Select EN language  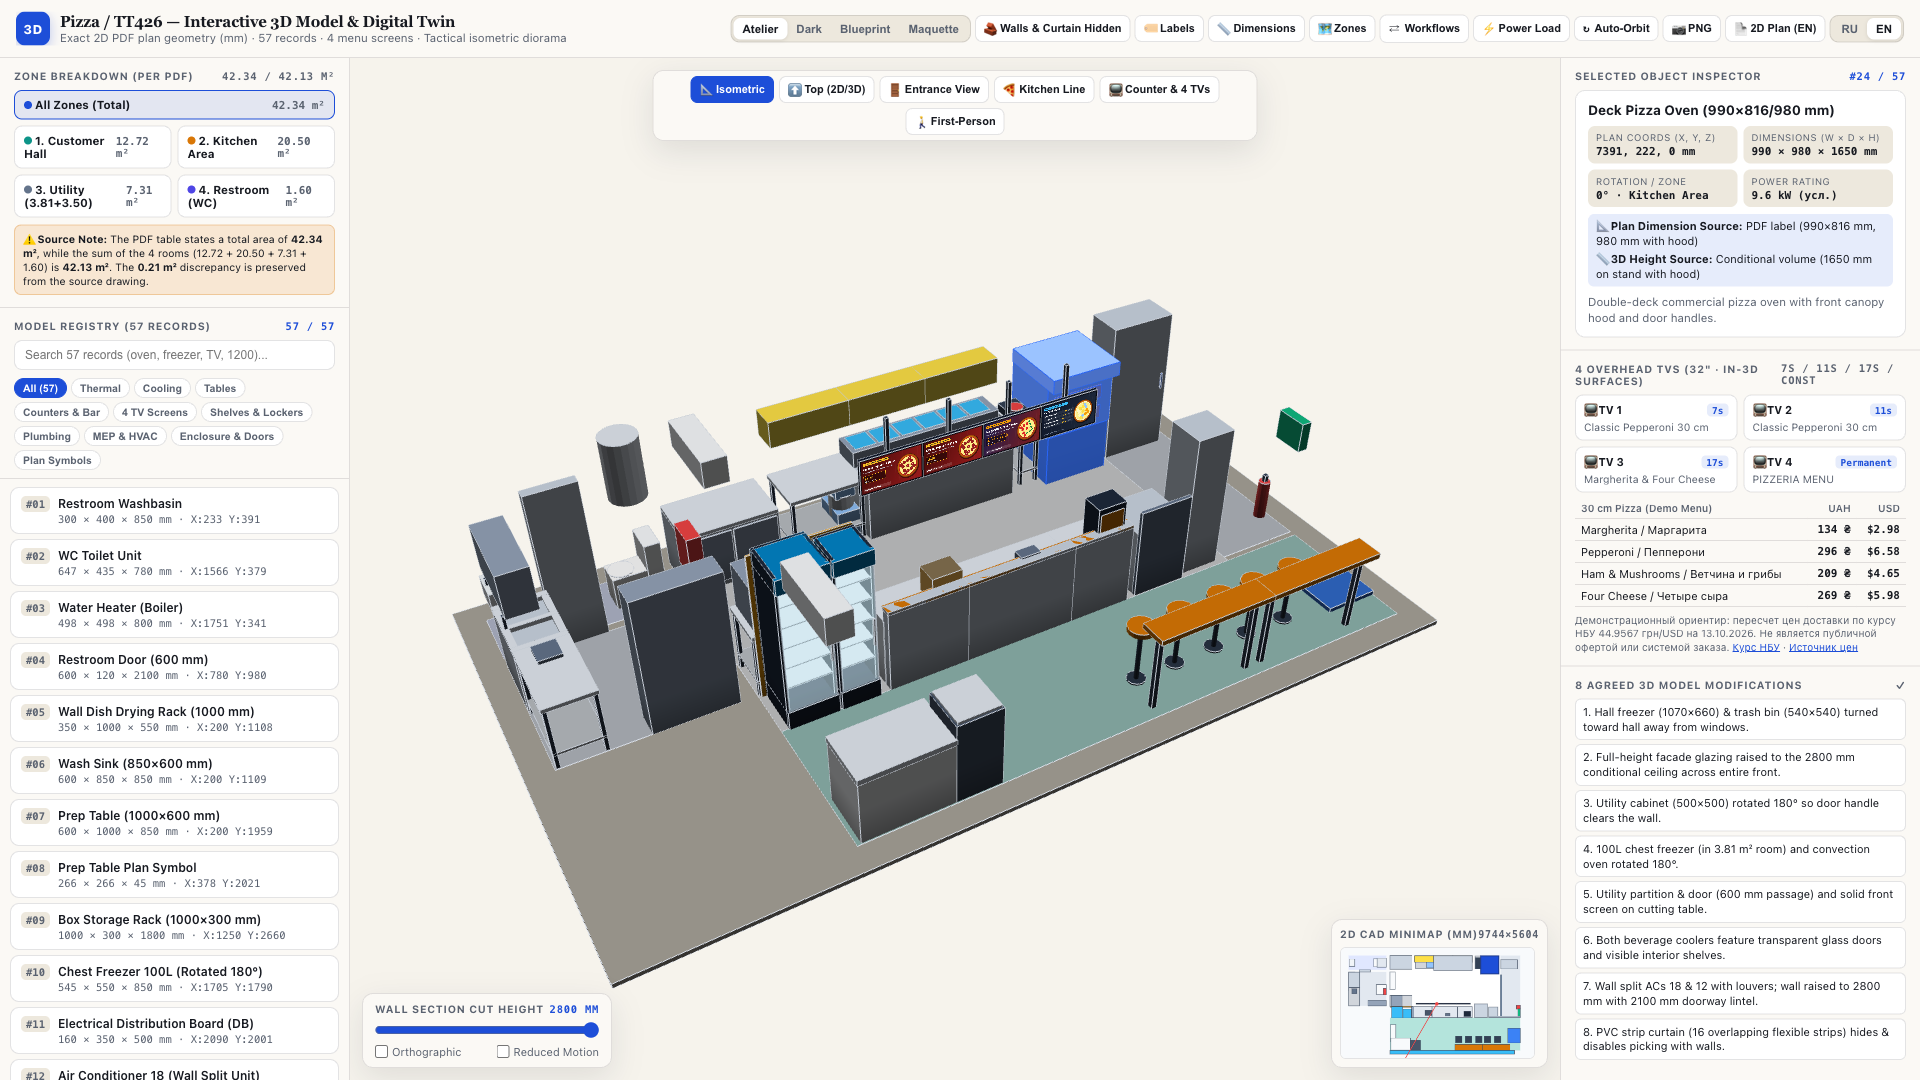coord(1884,29)
